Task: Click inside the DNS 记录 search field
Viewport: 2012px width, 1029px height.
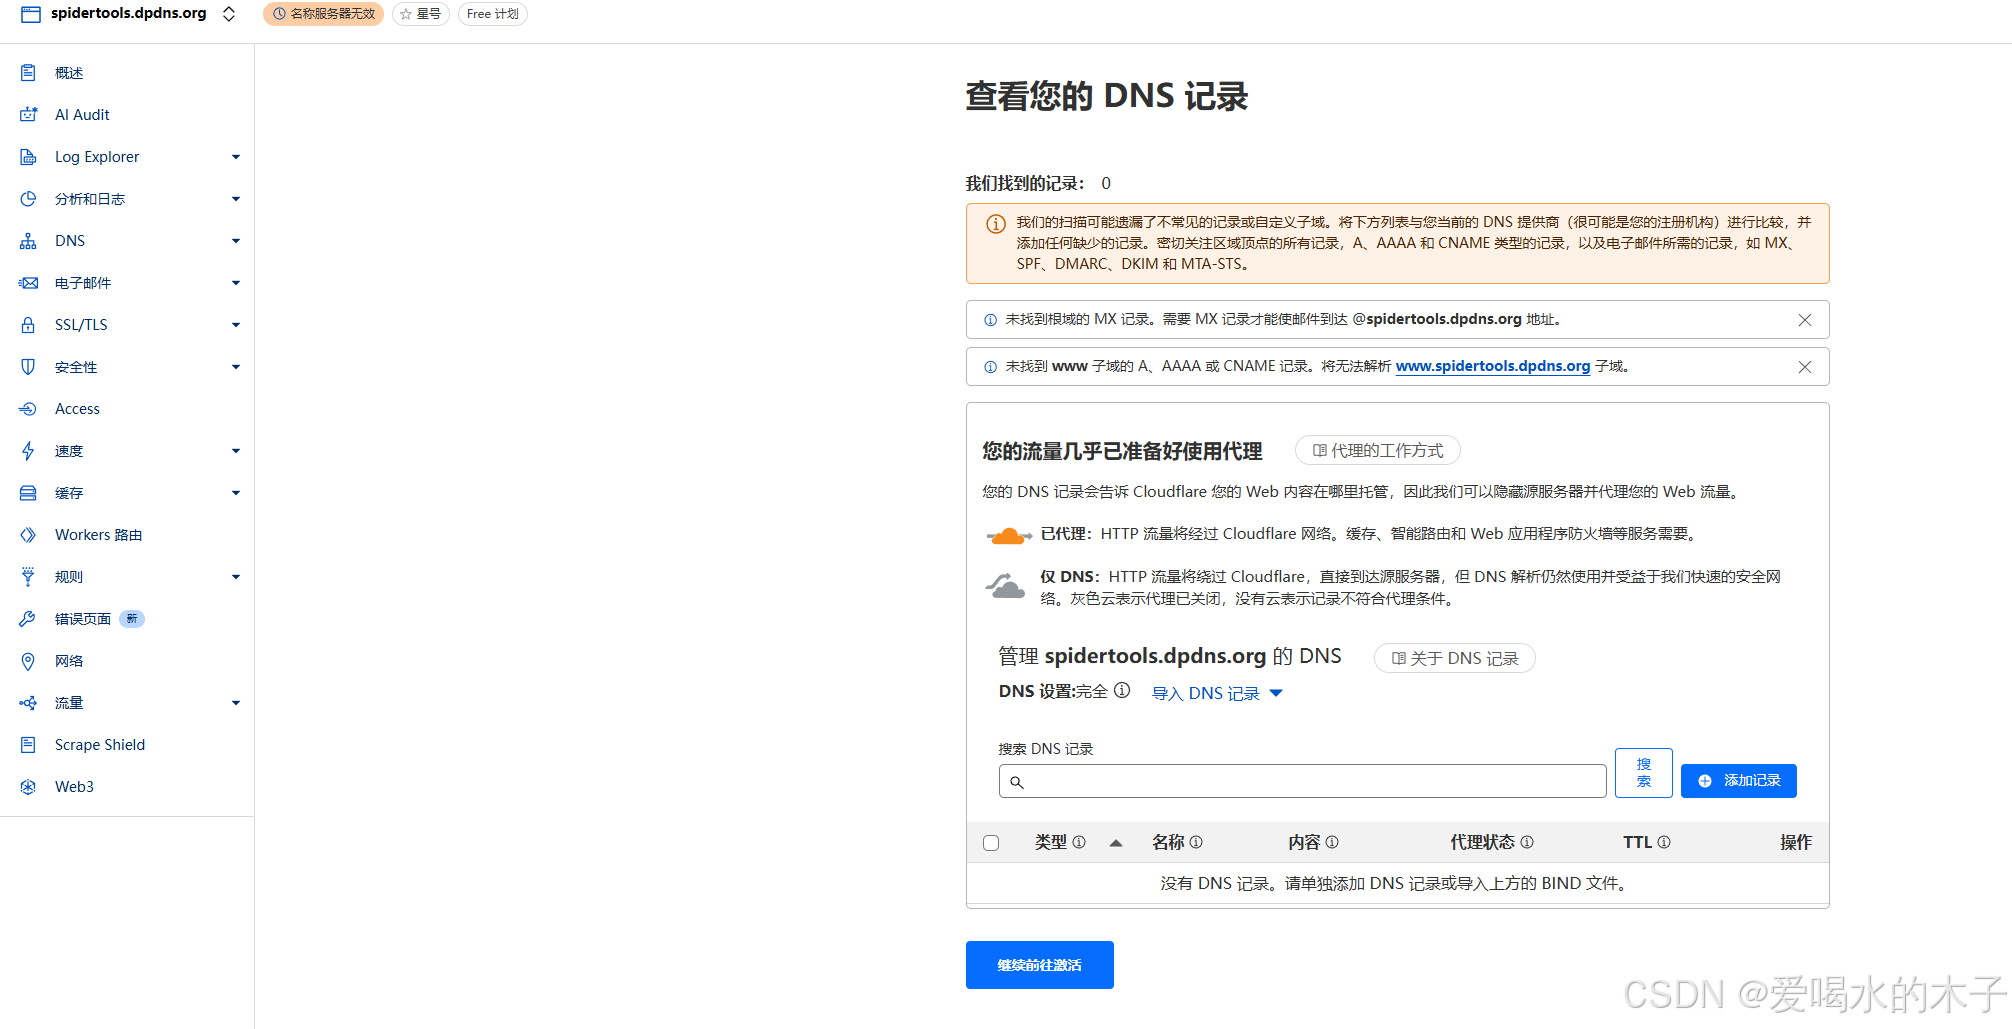Action: click(1300, 781)
